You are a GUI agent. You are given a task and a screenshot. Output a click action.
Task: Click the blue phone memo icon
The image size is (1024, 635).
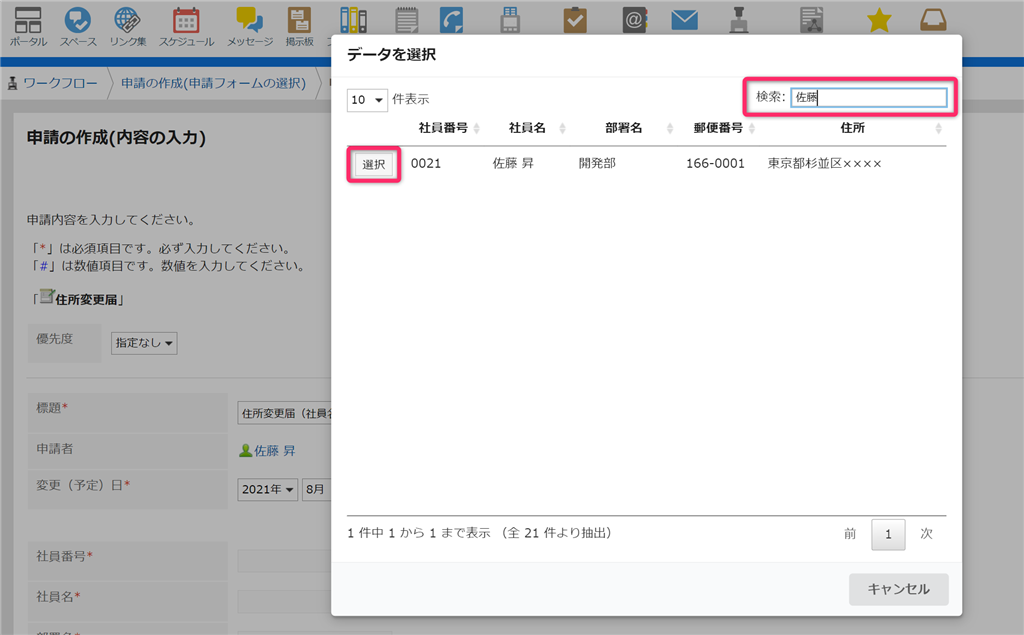pos(452,20)
